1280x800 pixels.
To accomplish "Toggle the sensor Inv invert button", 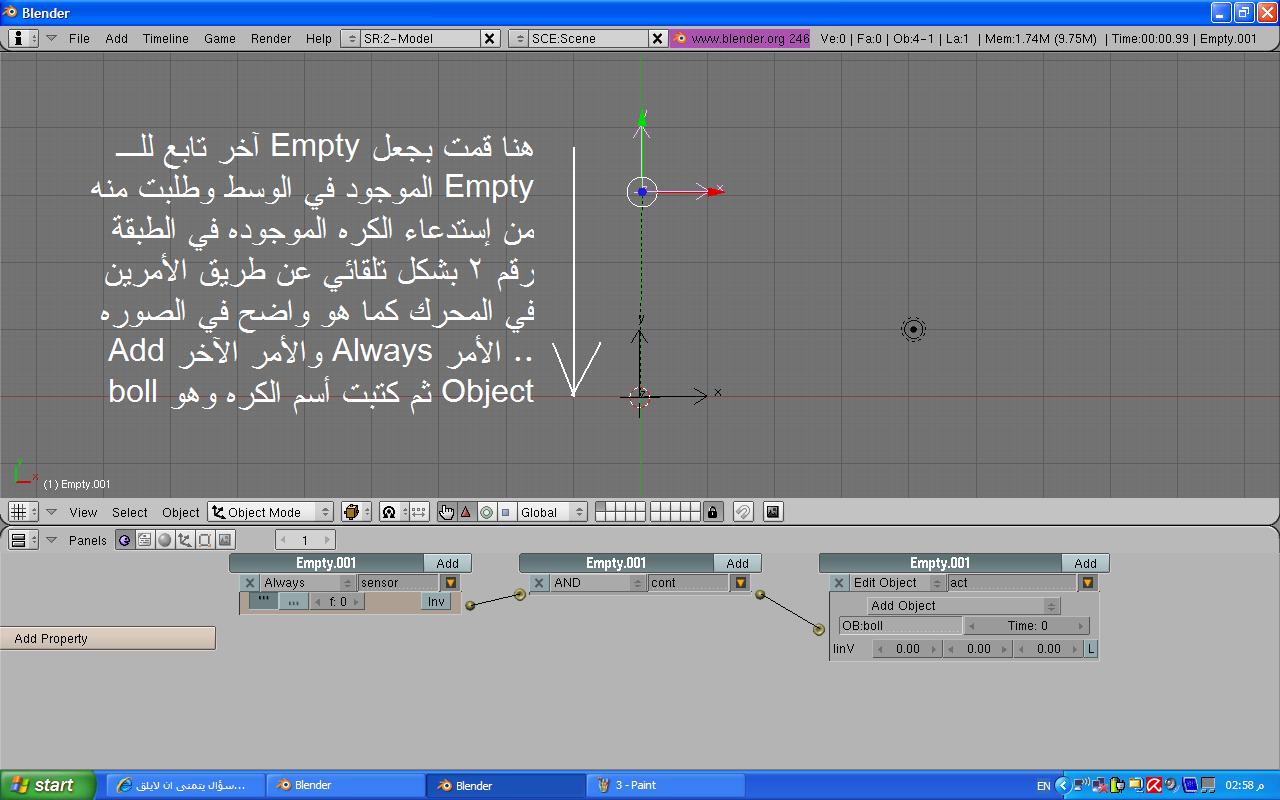I will 436,602.
